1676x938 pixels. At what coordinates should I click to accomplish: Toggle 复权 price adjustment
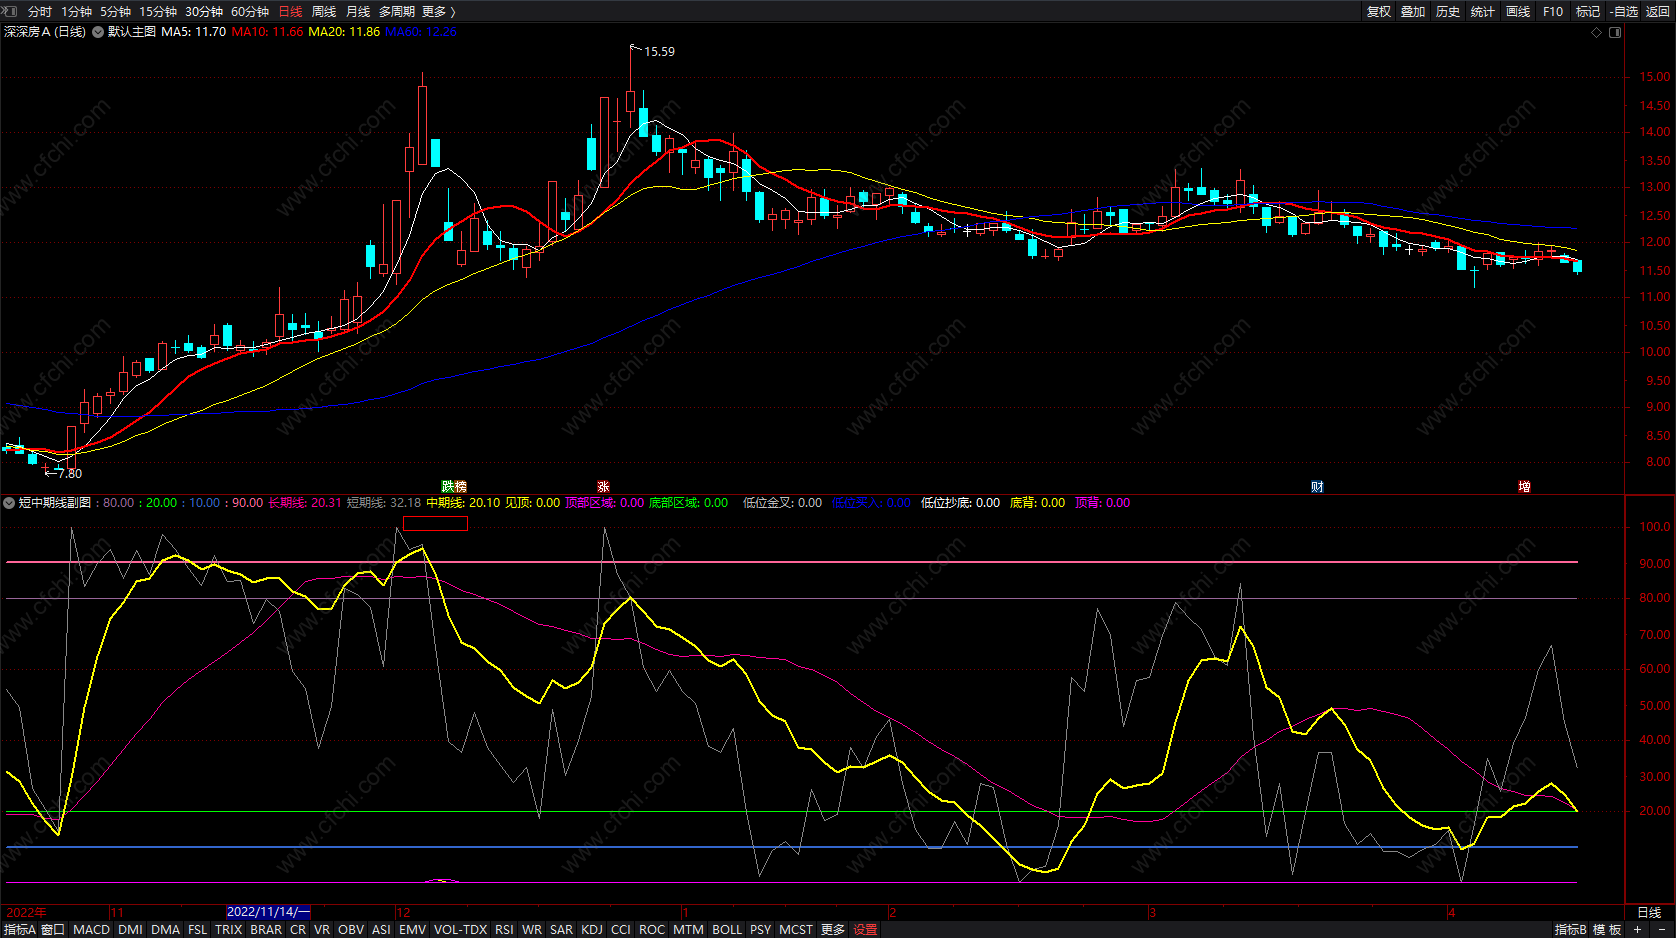coord(1379,11)
